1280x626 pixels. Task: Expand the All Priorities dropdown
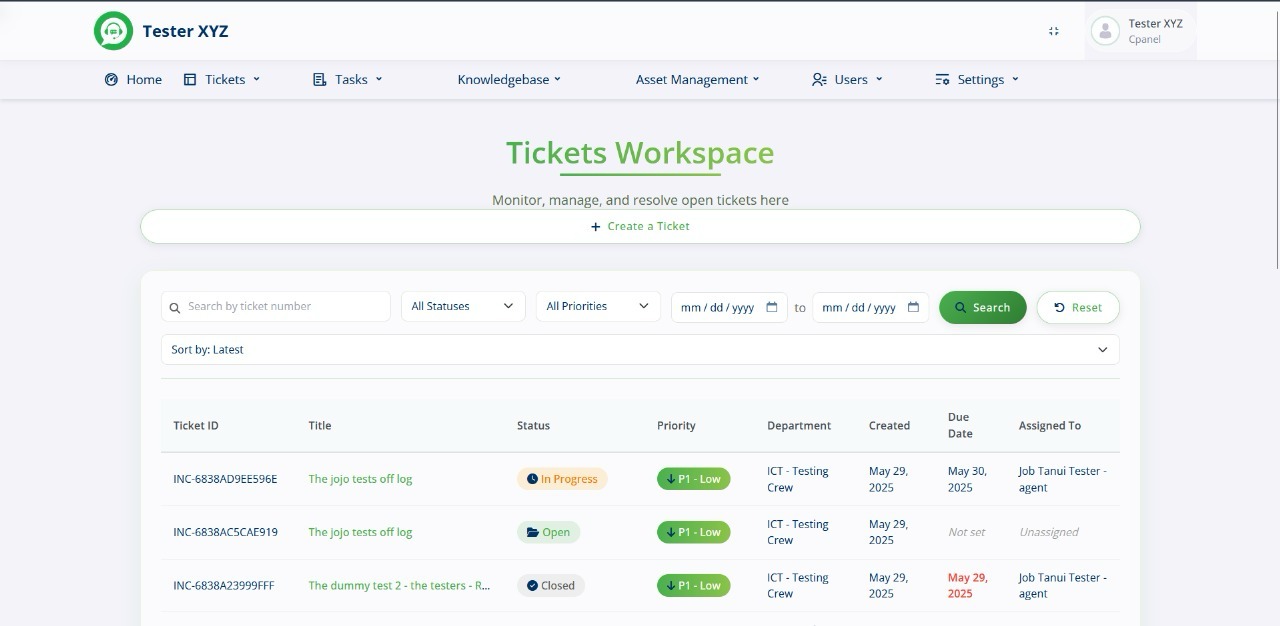(x=598, y=306)
